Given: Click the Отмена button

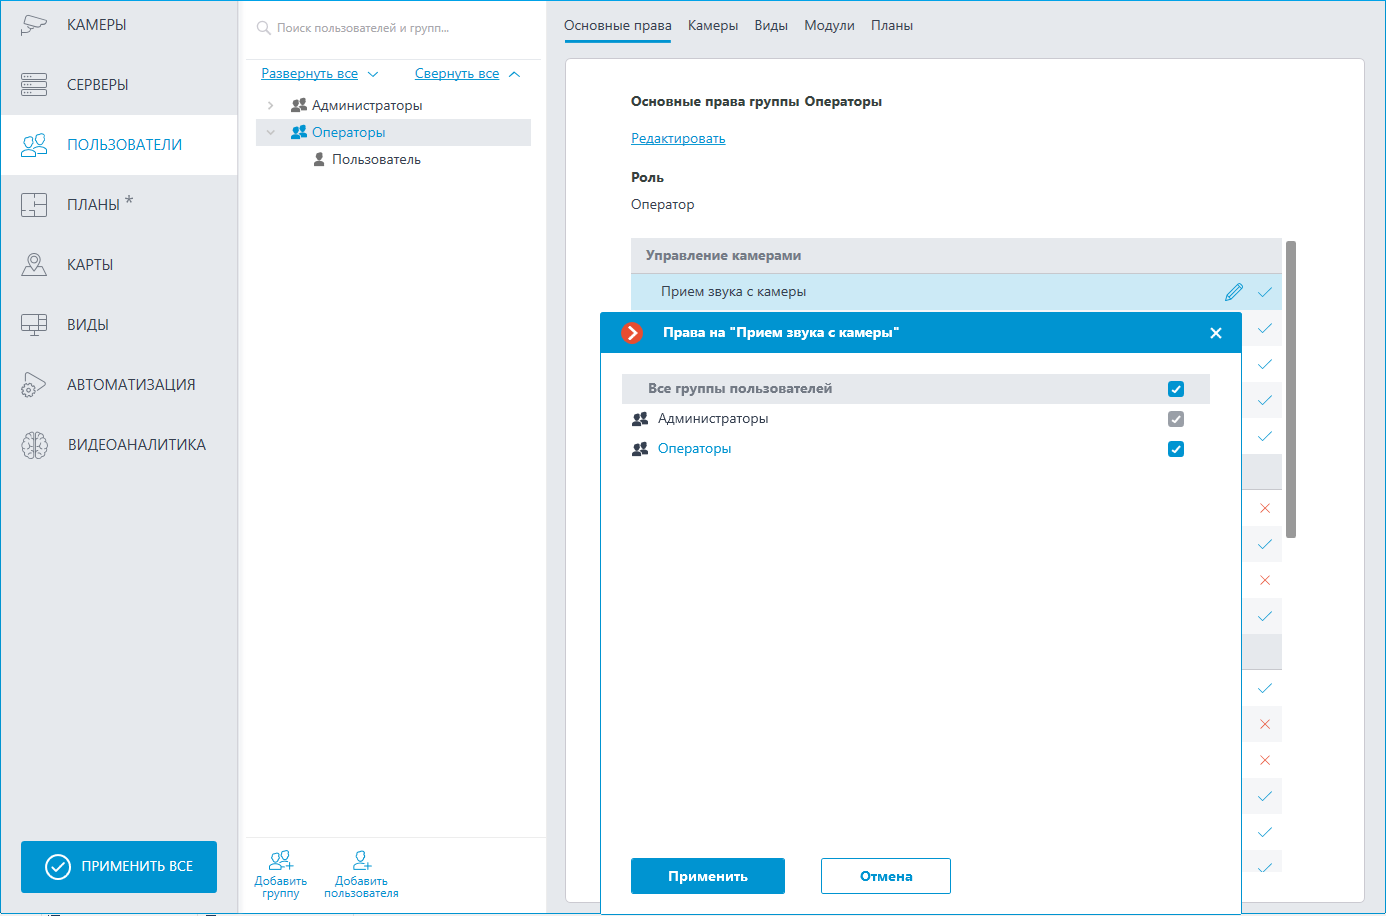Looking at the screenshot, I should coord(886,876).
